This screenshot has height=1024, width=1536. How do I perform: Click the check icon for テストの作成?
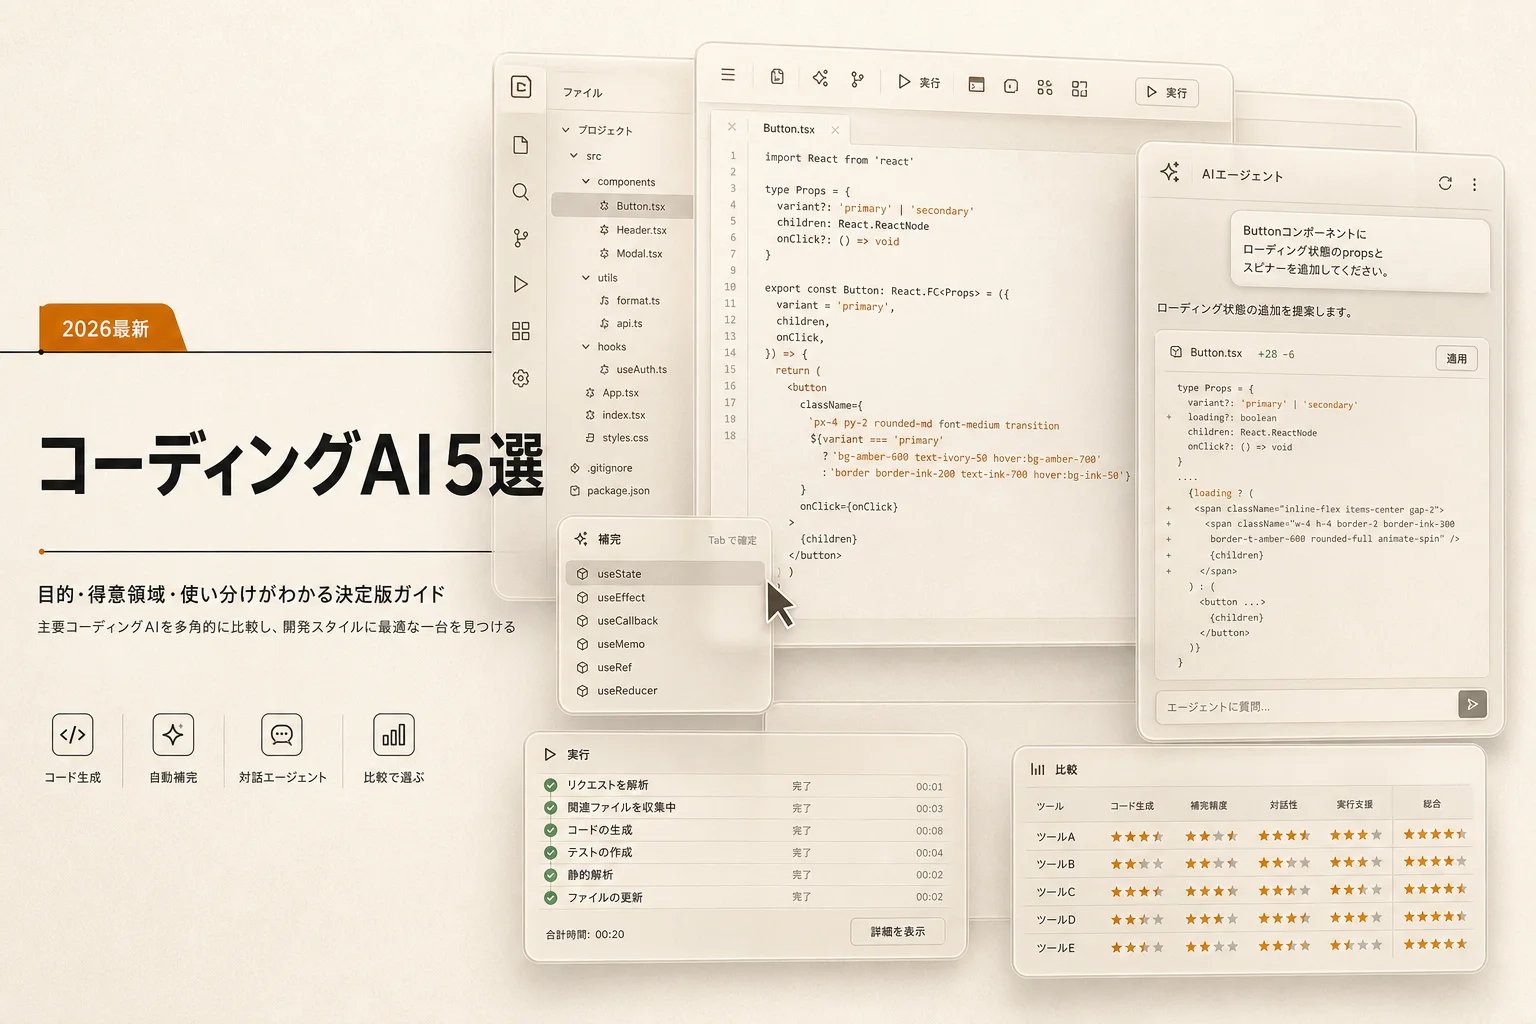550,853
